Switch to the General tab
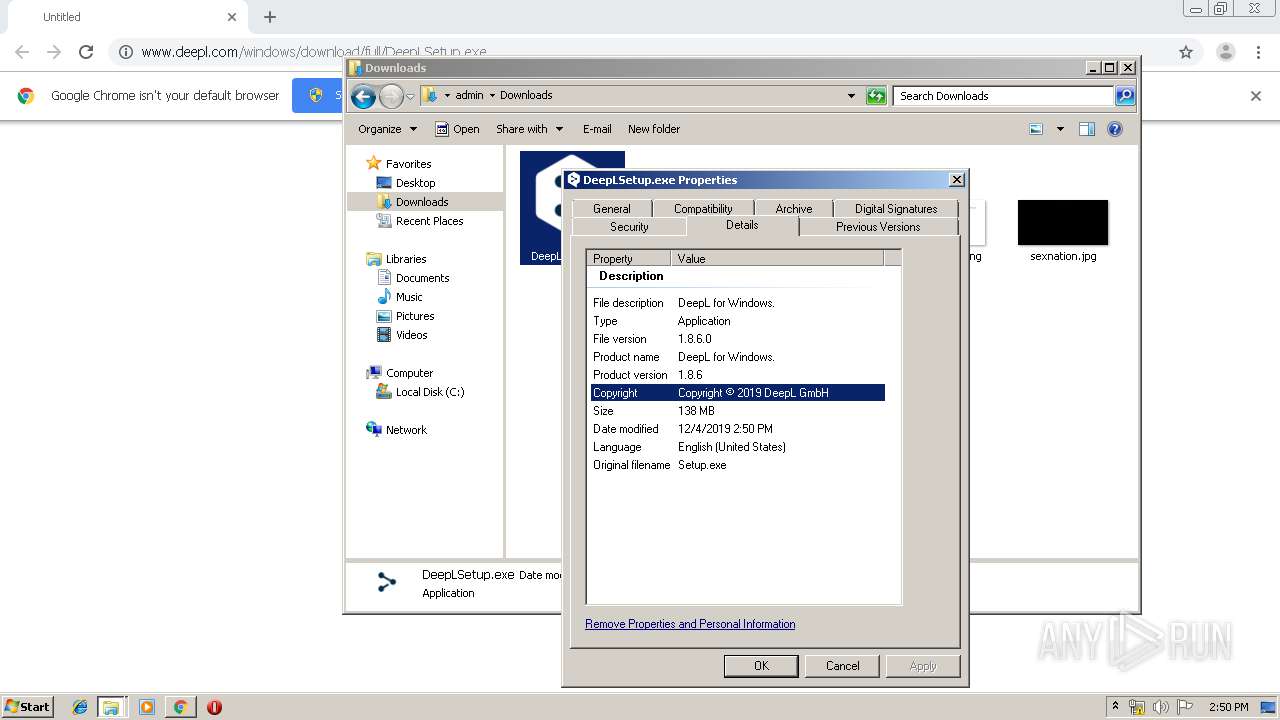 611,209
